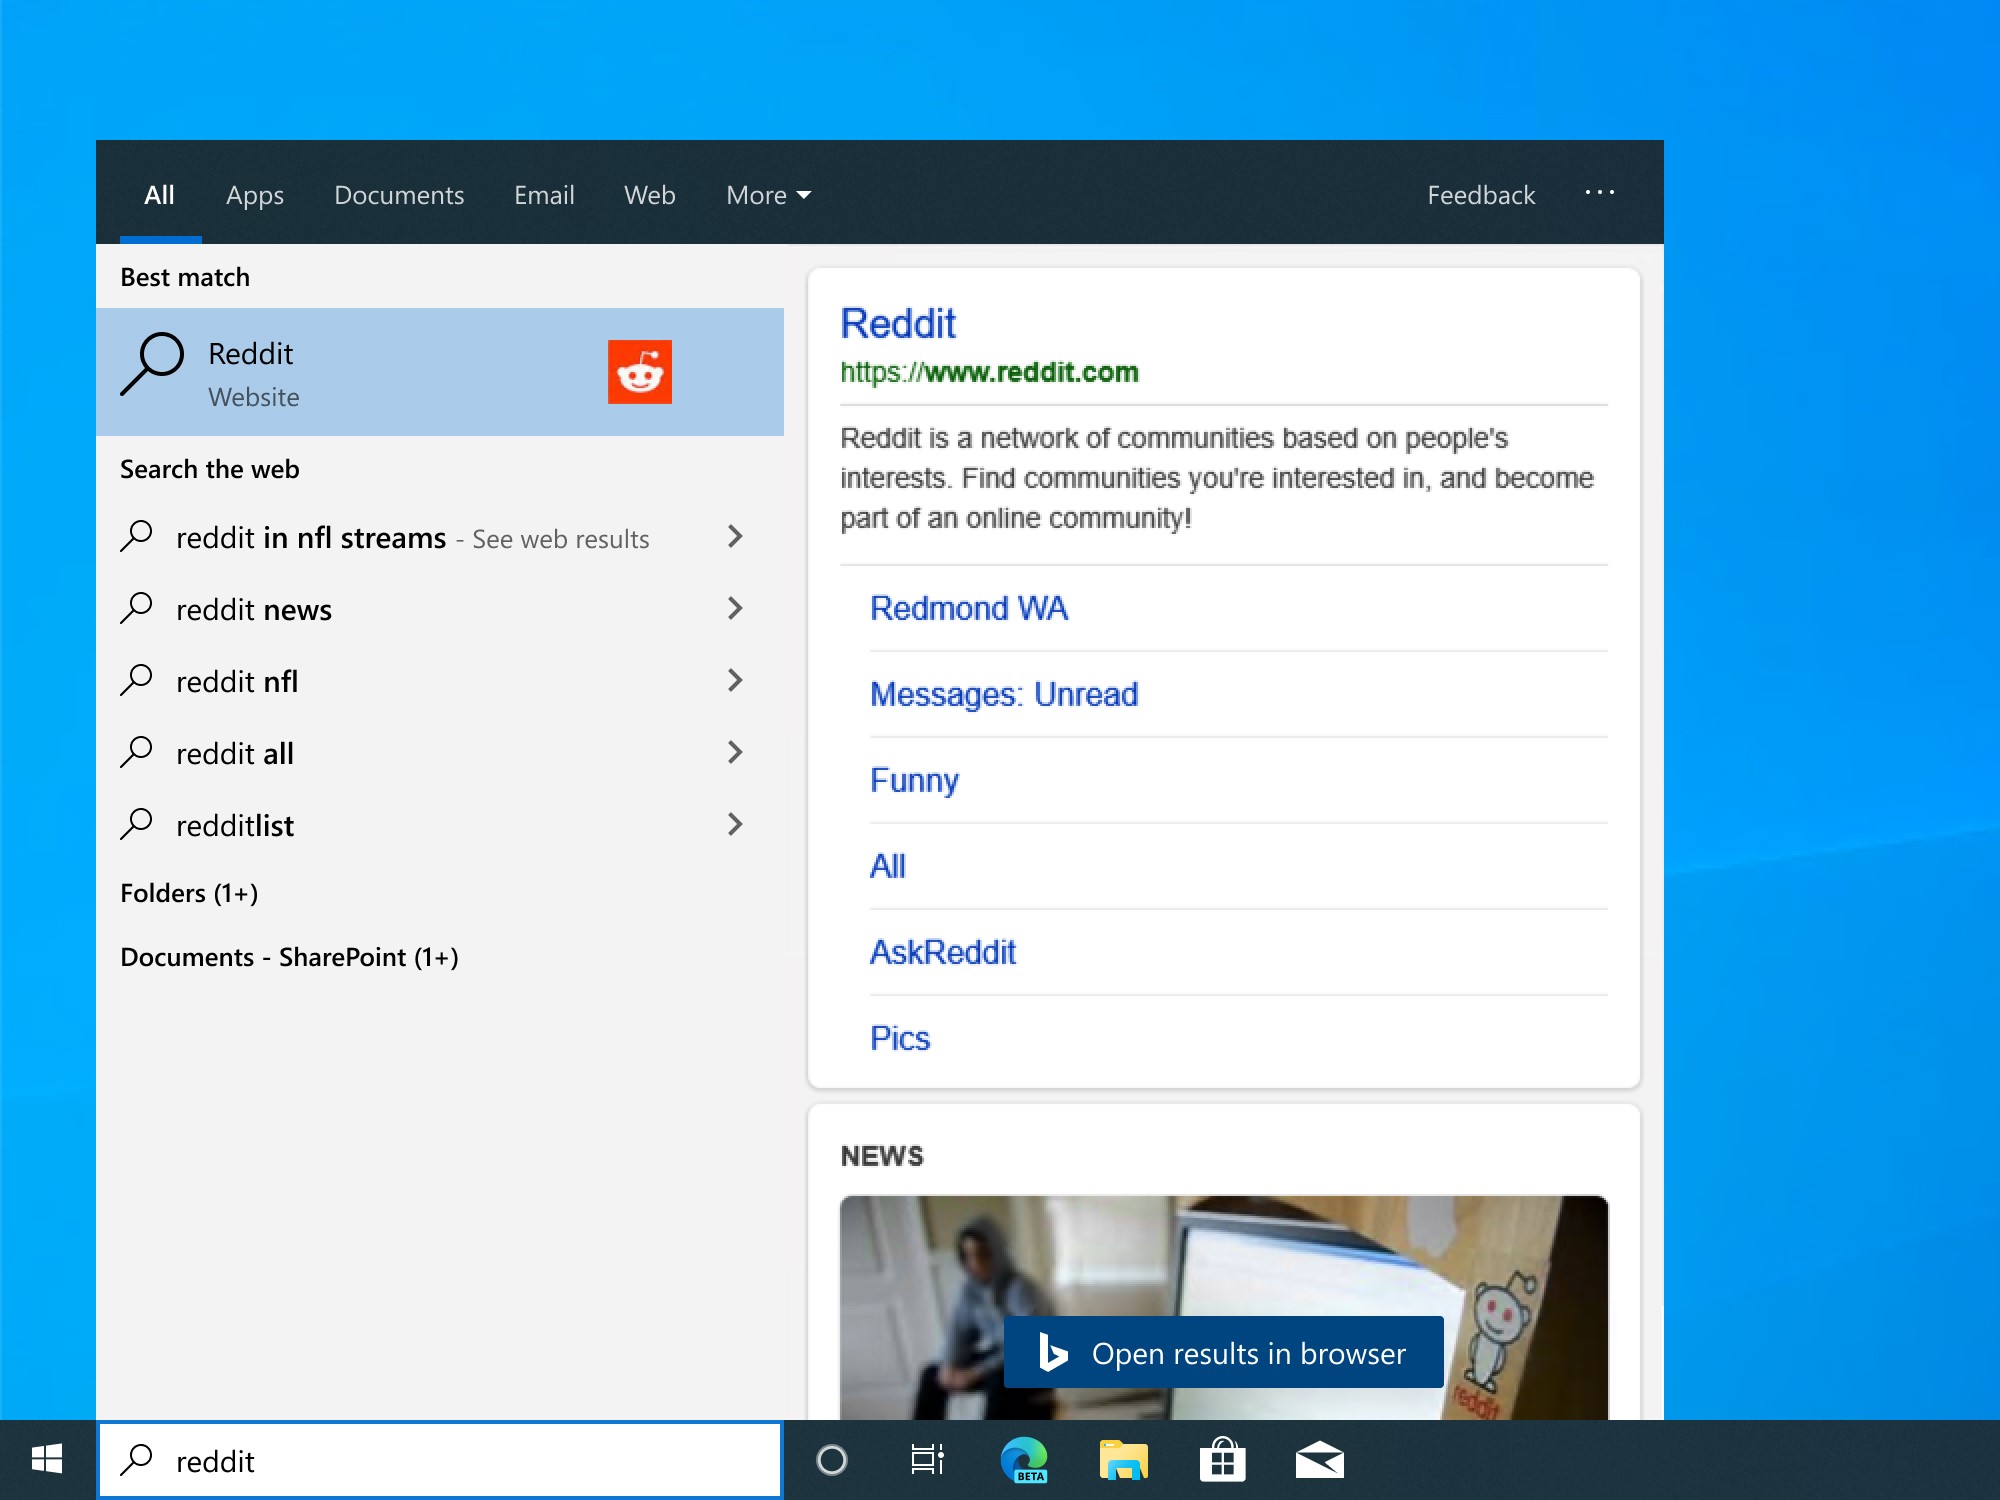The width and height of the screenshot is (2000, 1500).
Task: Expand the reddit nfl streams result
Action: tap(734, 537)
